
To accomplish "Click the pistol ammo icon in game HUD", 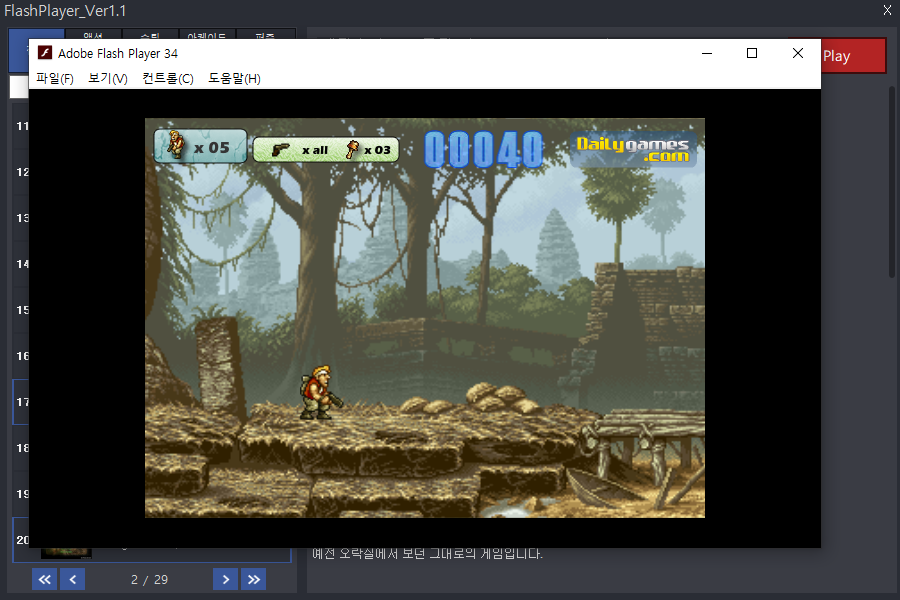I will [281, 150].
